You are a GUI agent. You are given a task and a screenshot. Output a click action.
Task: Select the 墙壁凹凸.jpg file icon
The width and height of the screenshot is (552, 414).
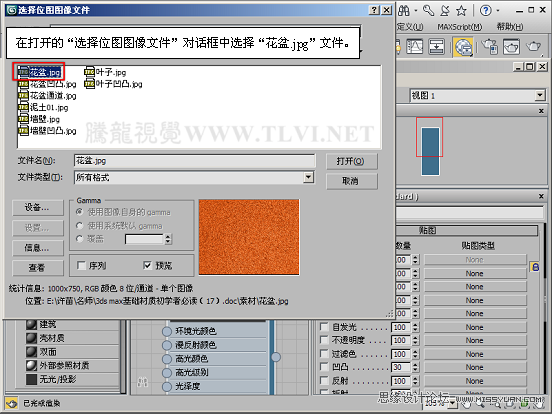23,131
